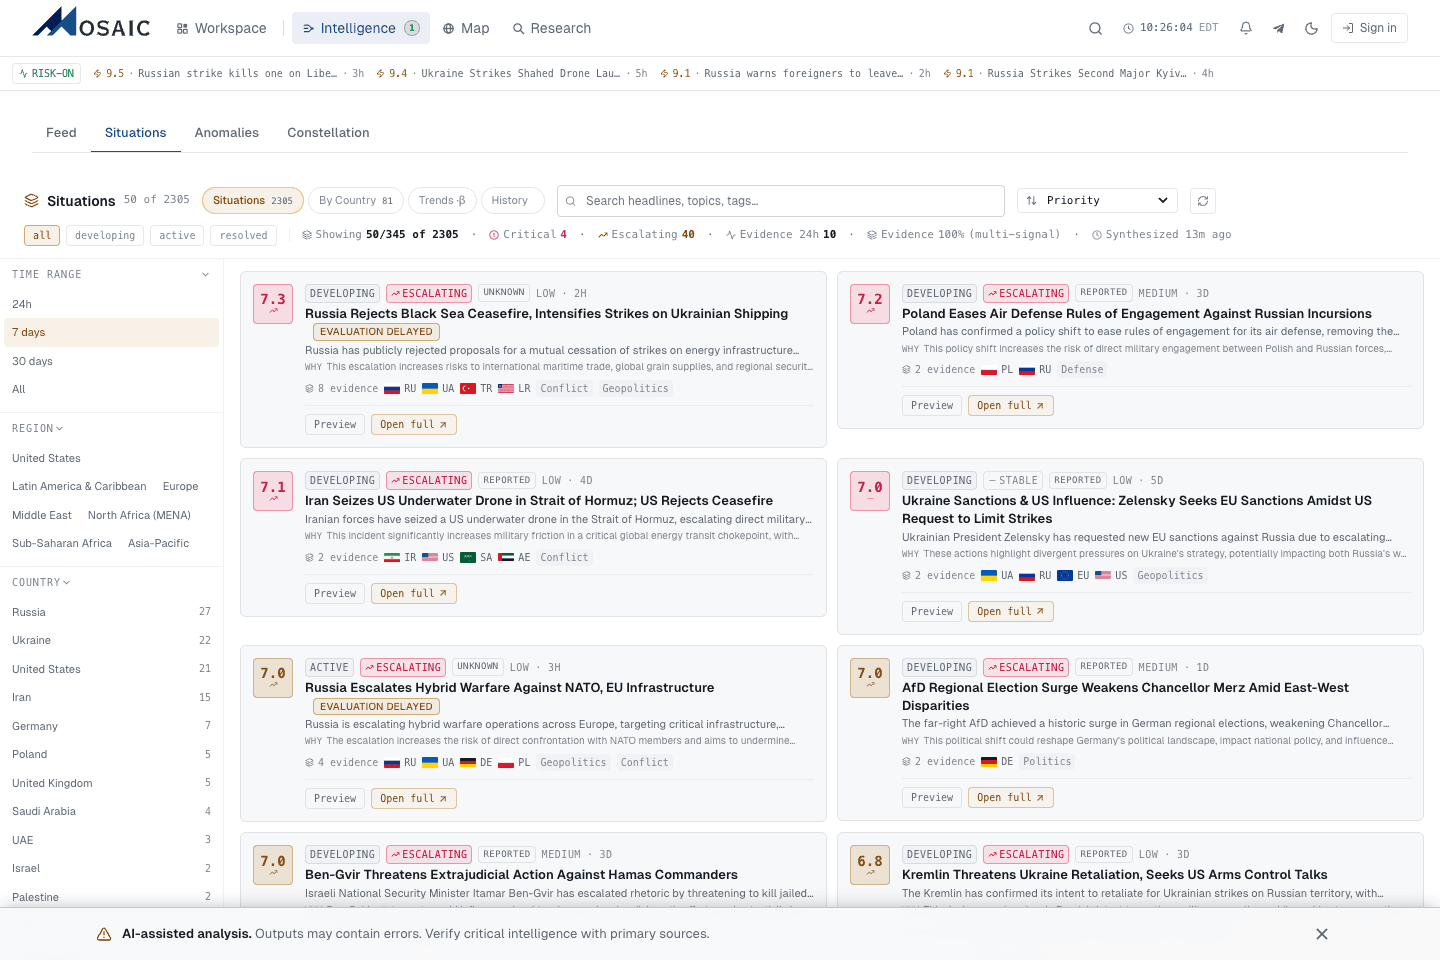Filter country list by Ukraine
1440x960 pixels.
point(111,641)
